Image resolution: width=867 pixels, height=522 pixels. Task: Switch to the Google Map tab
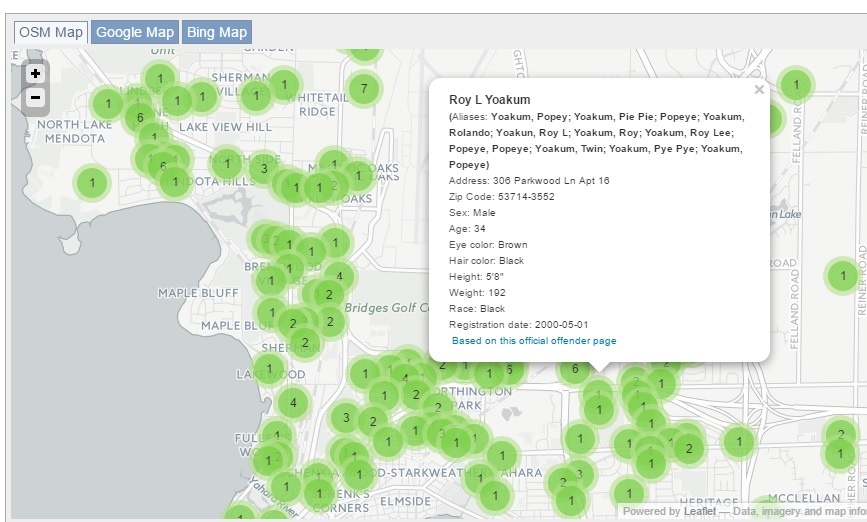coord(135,32)
